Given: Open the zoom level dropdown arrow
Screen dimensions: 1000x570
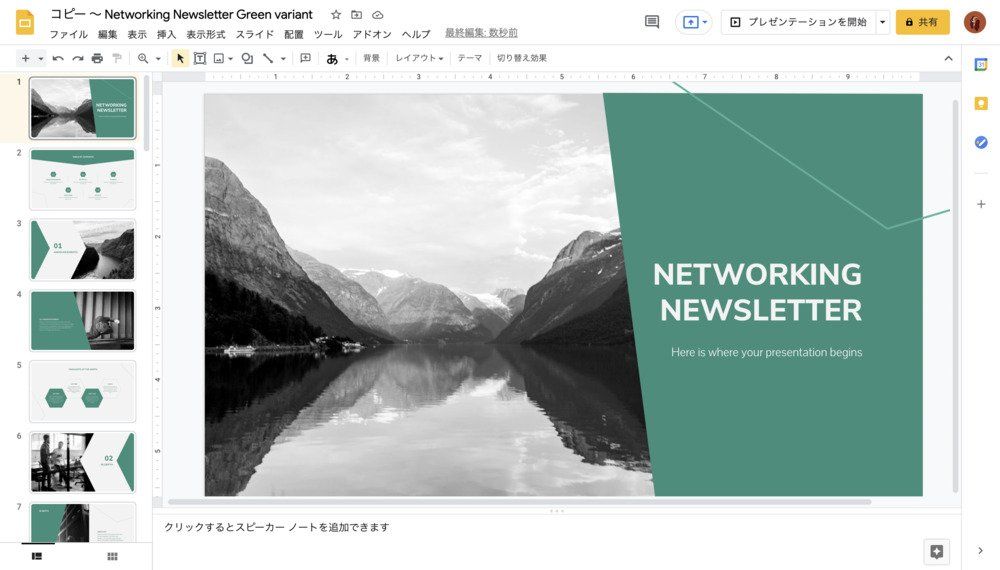Looking at the screenshot, I should 158,59.
